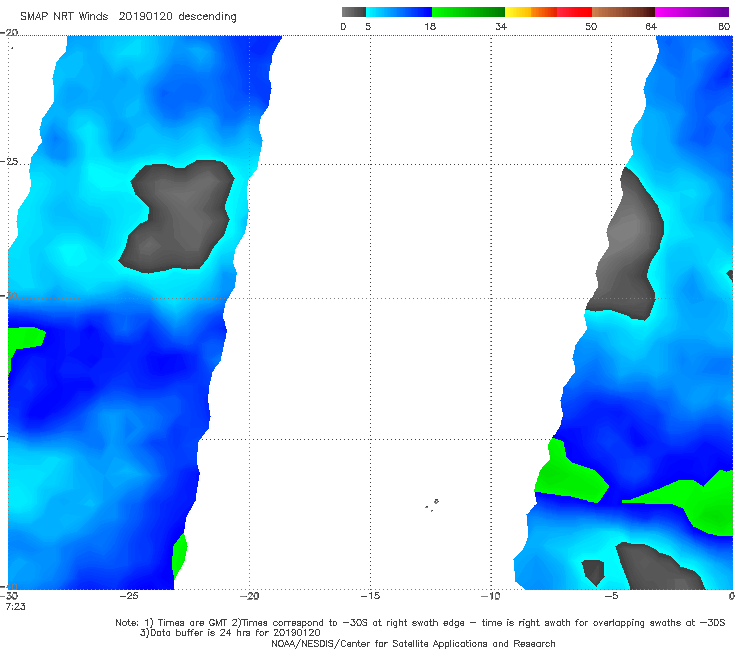740x650 pixels.
Task: Click the swath time label '7:23'
Action: [16, 606]
